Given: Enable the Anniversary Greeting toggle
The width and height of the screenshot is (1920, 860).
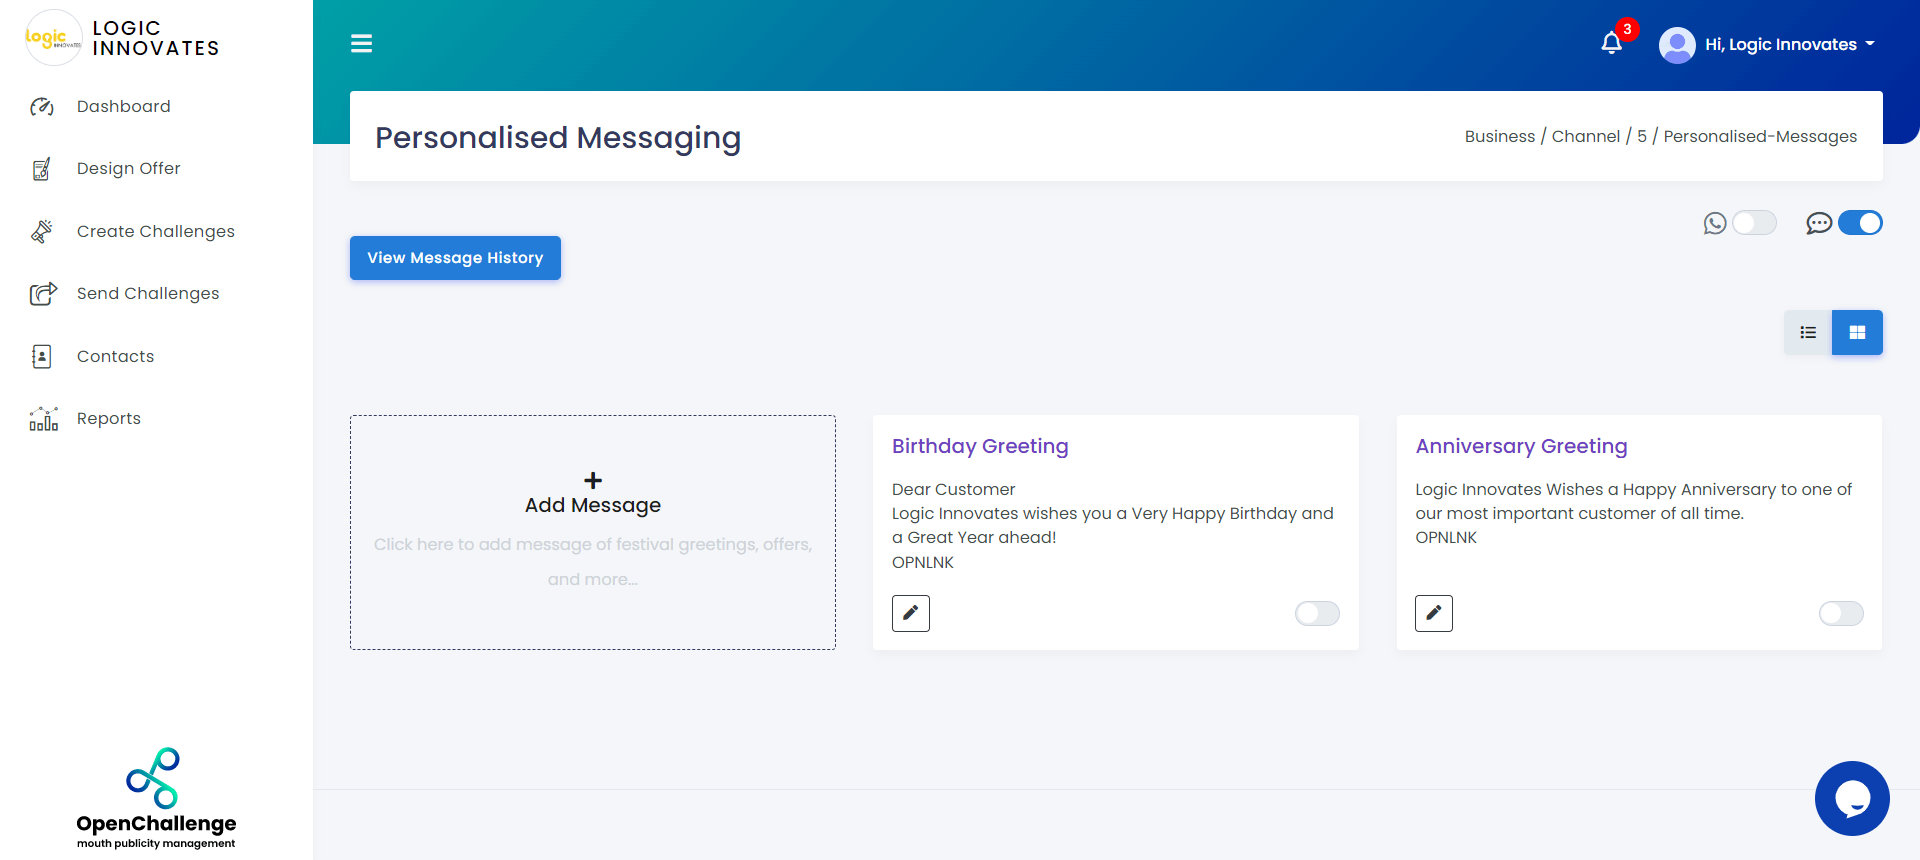Looking at the screenshot, I should [x=1841, y=613].
